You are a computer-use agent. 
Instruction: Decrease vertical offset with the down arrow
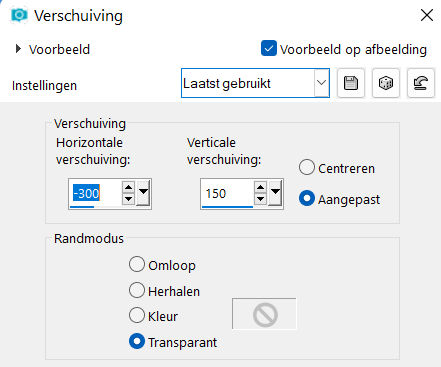point(261,199)
